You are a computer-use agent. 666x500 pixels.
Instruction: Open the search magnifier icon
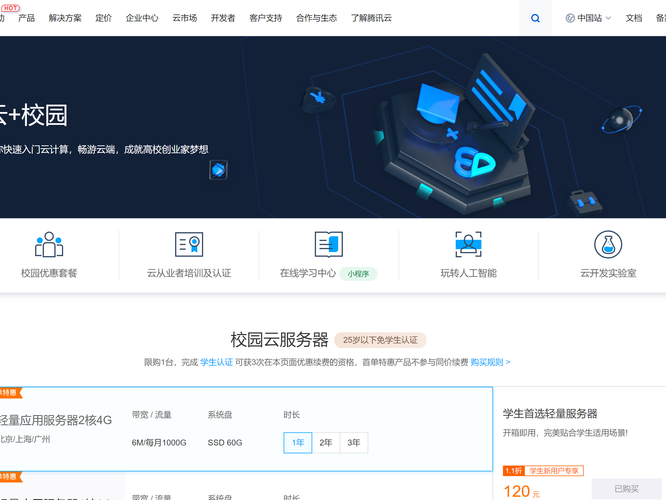[535, 18]
